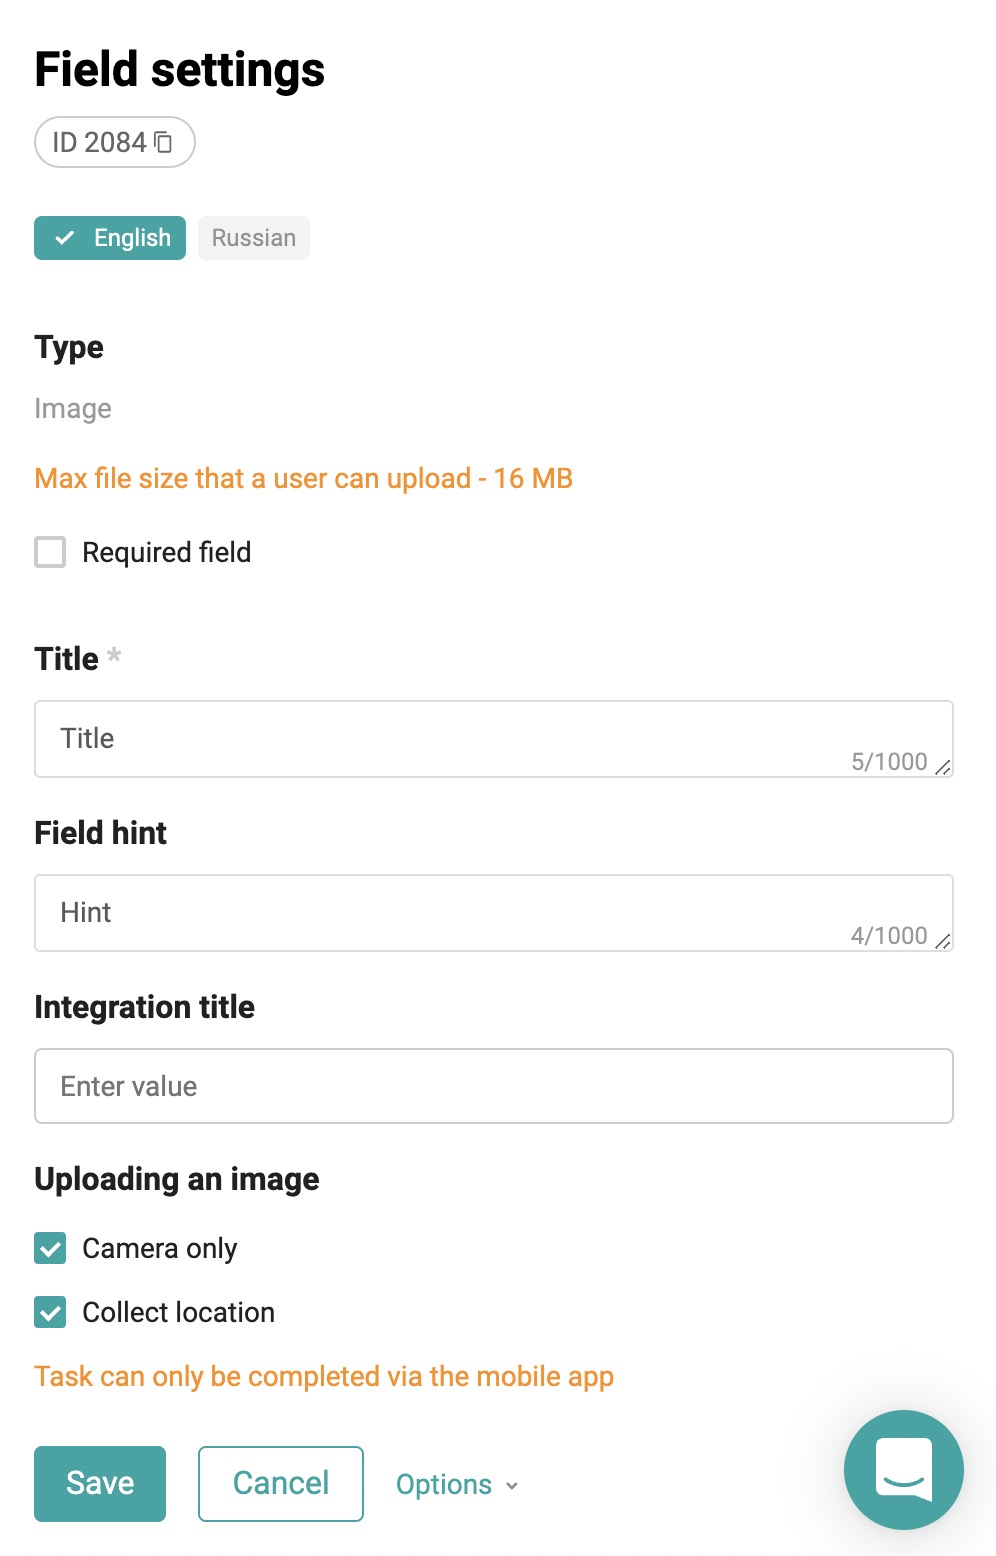The width and height of the screenshot is (996, 1556).
Task: Click the Camera only label text
Action: pos(160,1249)
